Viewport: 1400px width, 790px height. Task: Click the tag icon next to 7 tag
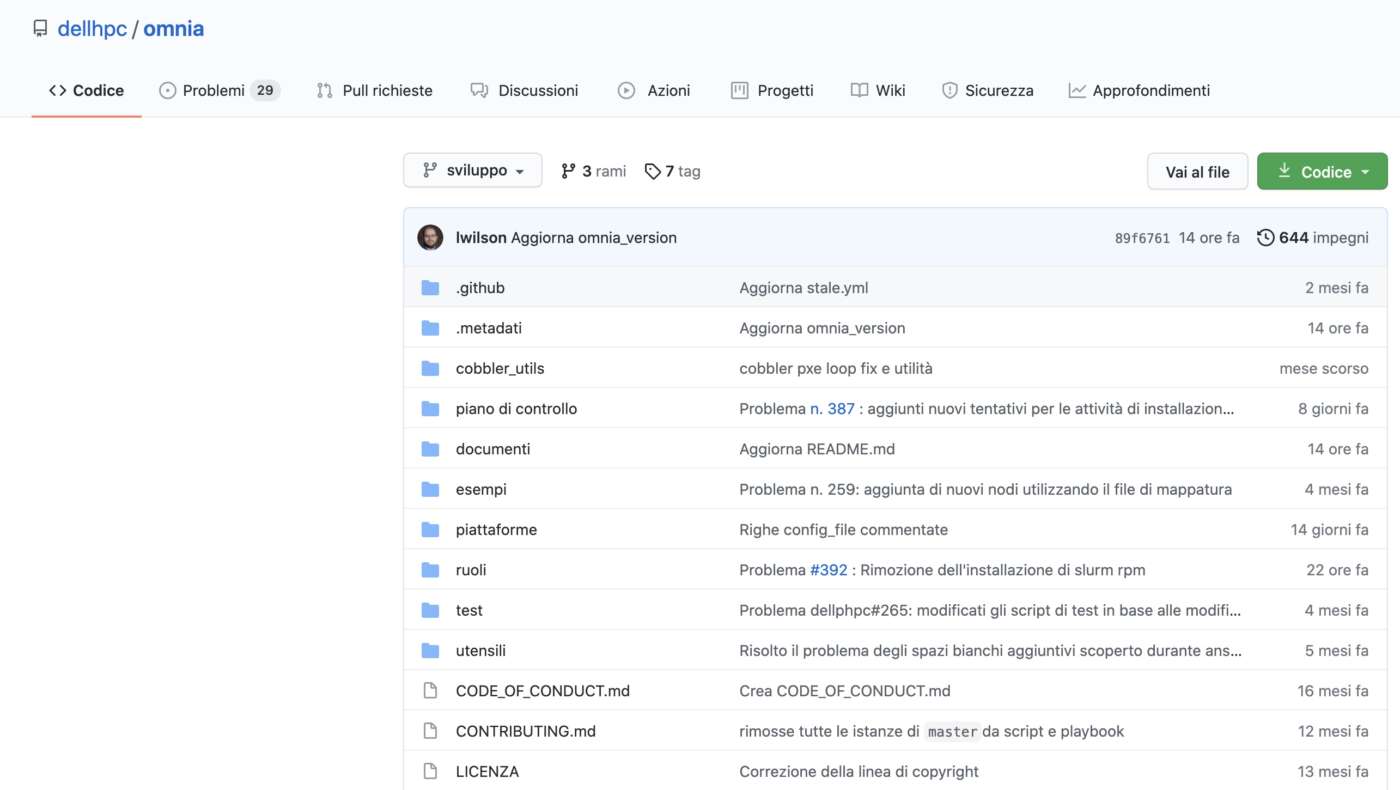pyautogui.click(x=653, y=171)
